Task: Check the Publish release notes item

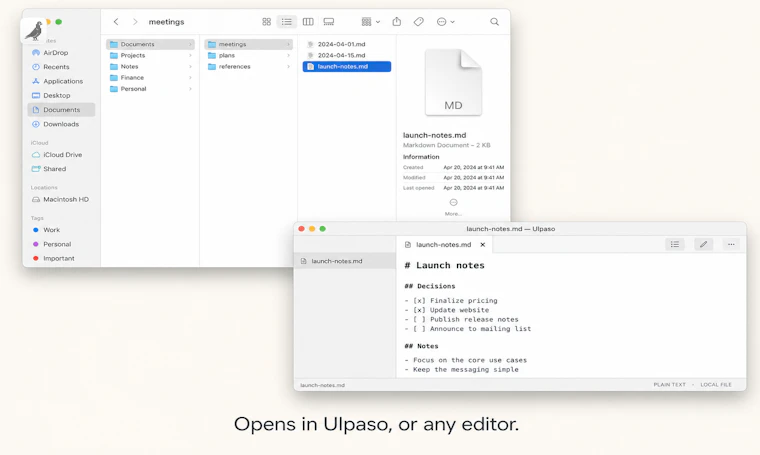Action: pos(419,319)
